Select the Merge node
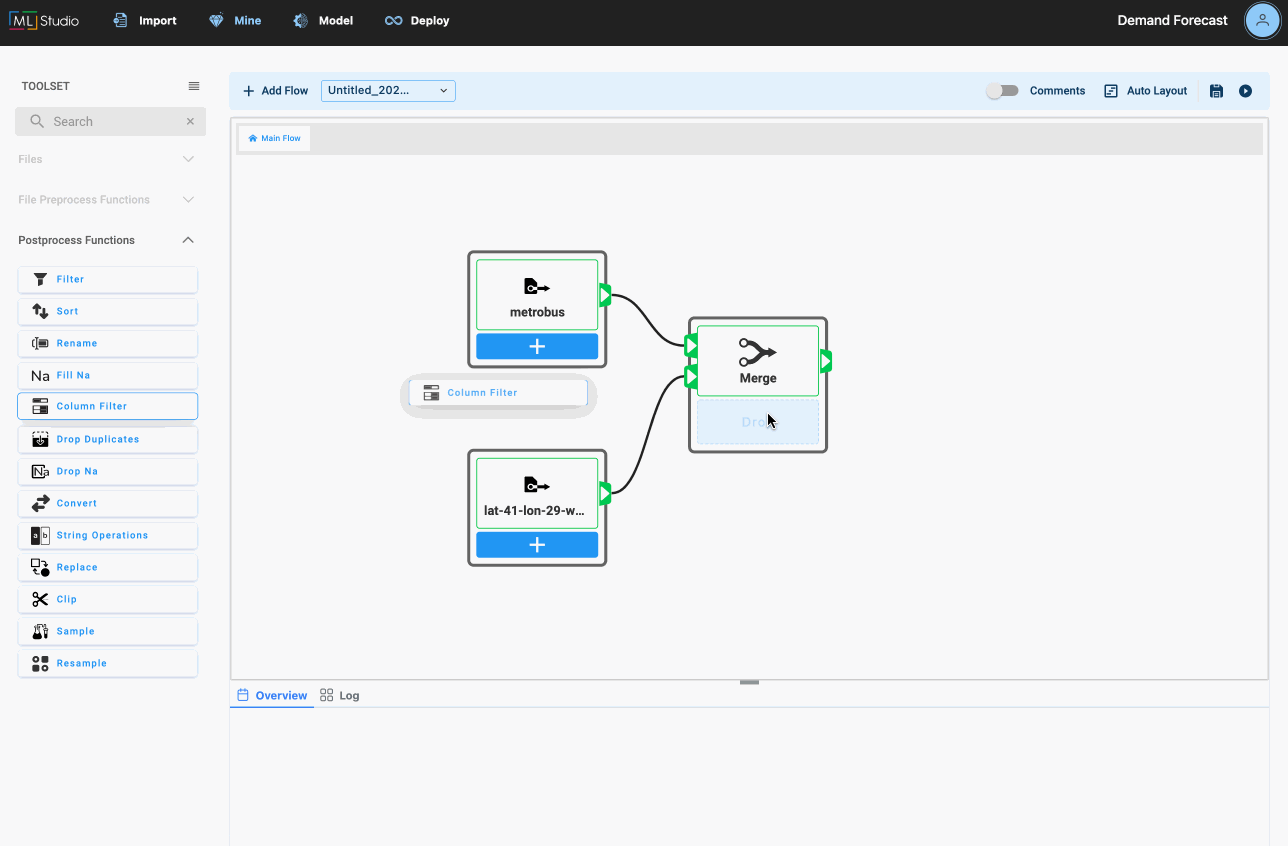 point(758,361)
